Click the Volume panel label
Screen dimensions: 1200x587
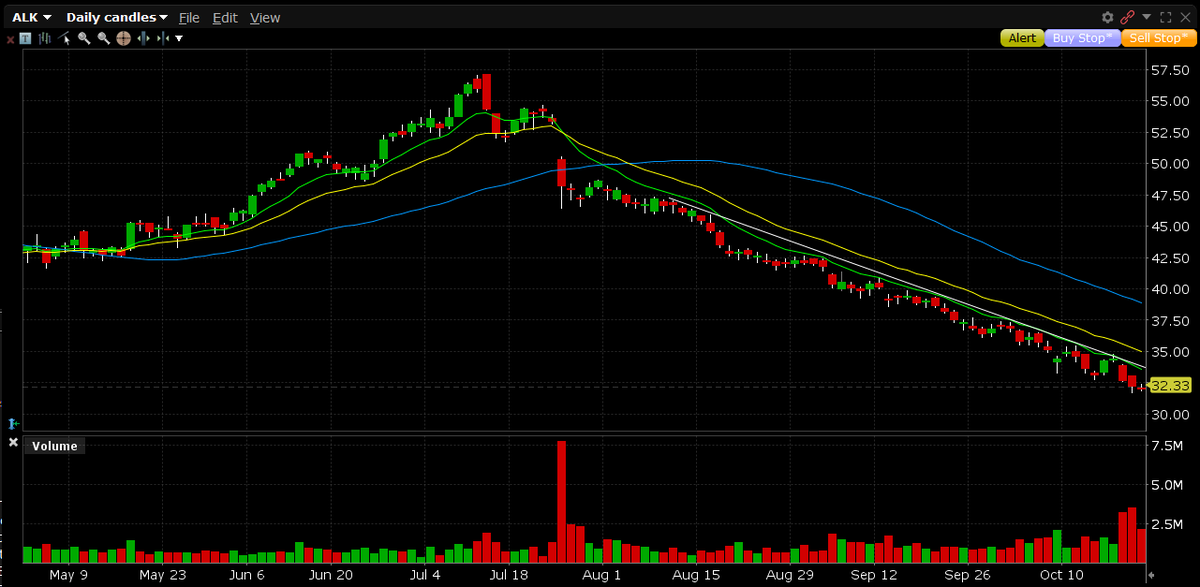click(55, 446)
